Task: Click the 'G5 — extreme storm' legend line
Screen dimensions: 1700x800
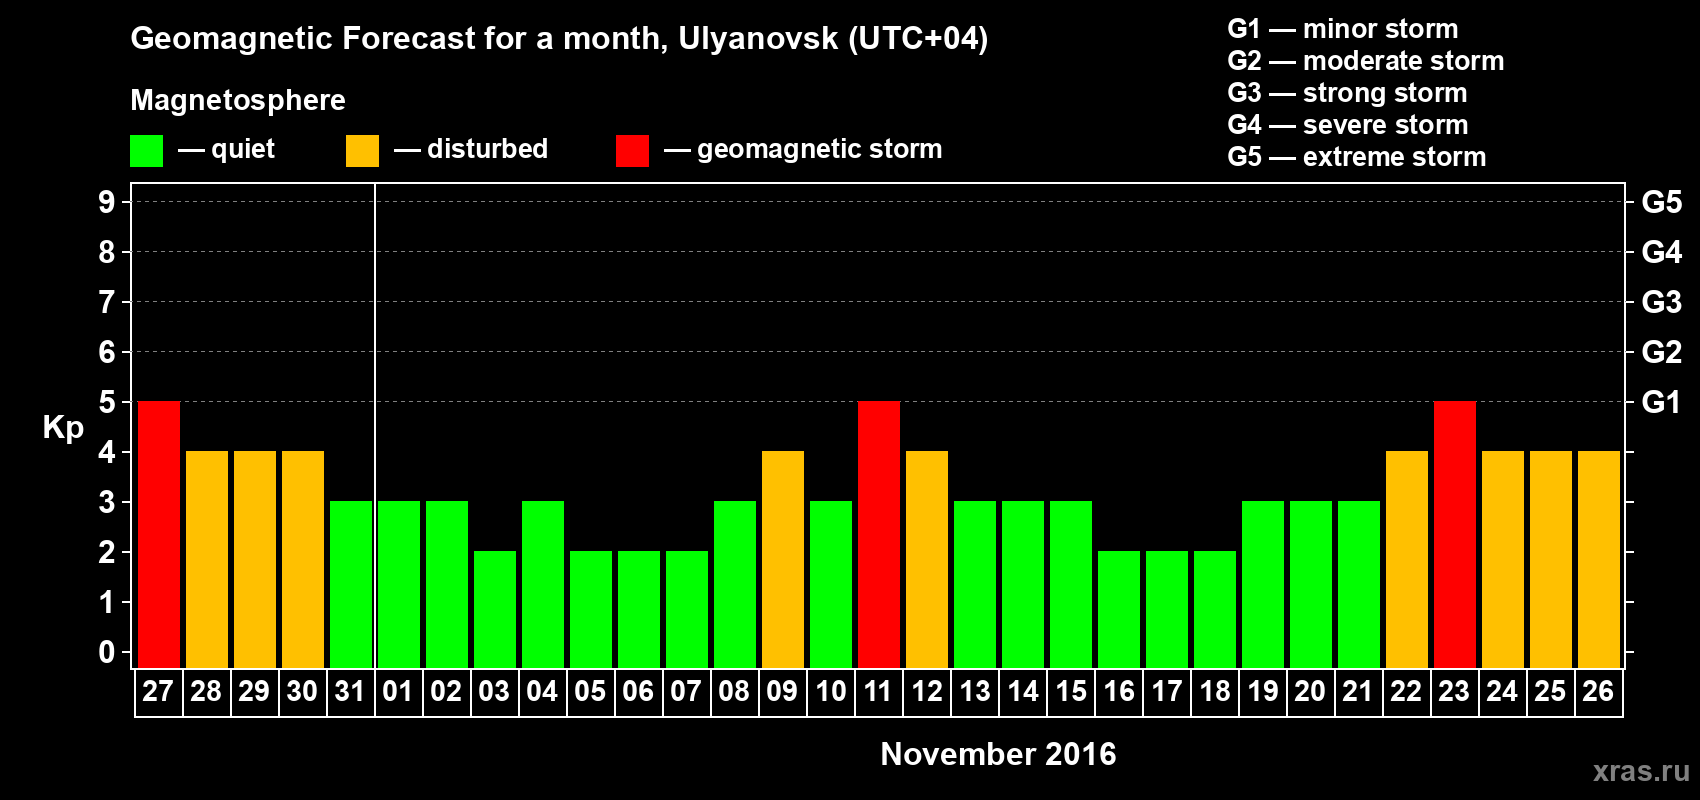Action: (1357, 157)
